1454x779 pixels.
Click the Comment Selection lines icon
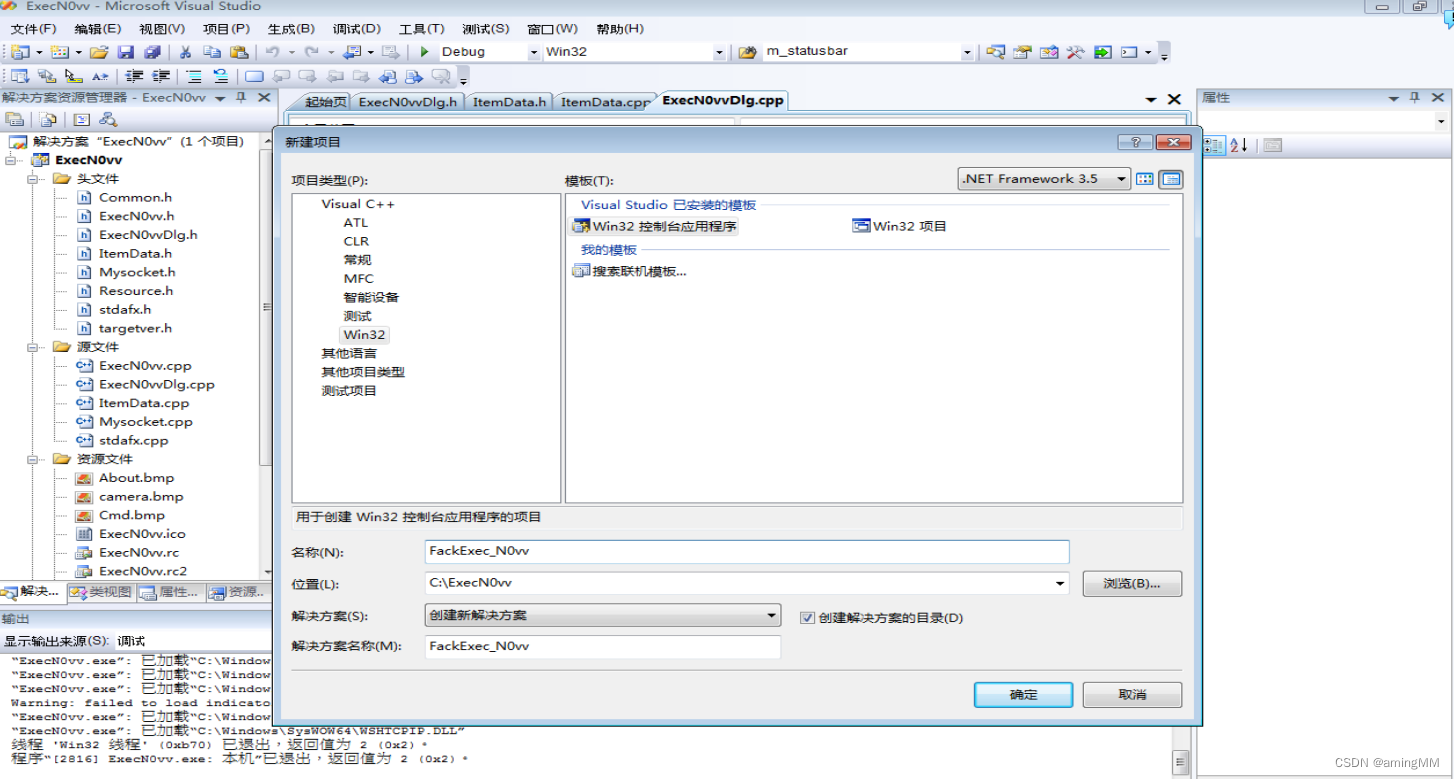195,76
